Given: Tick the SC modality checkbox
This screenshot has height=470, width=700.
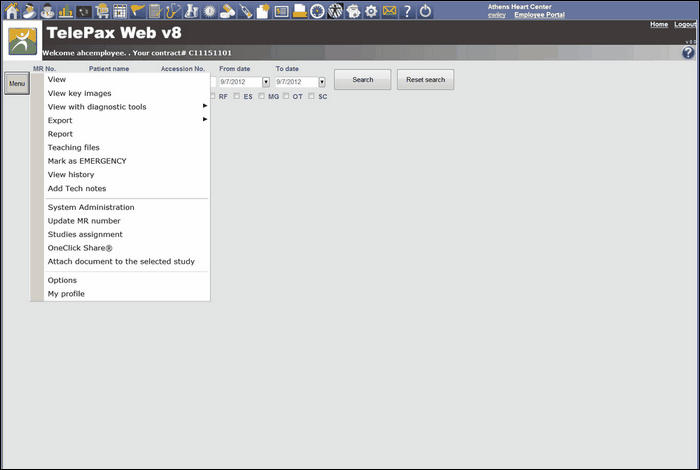Looking at the screenshot, I should click(311, 96).
